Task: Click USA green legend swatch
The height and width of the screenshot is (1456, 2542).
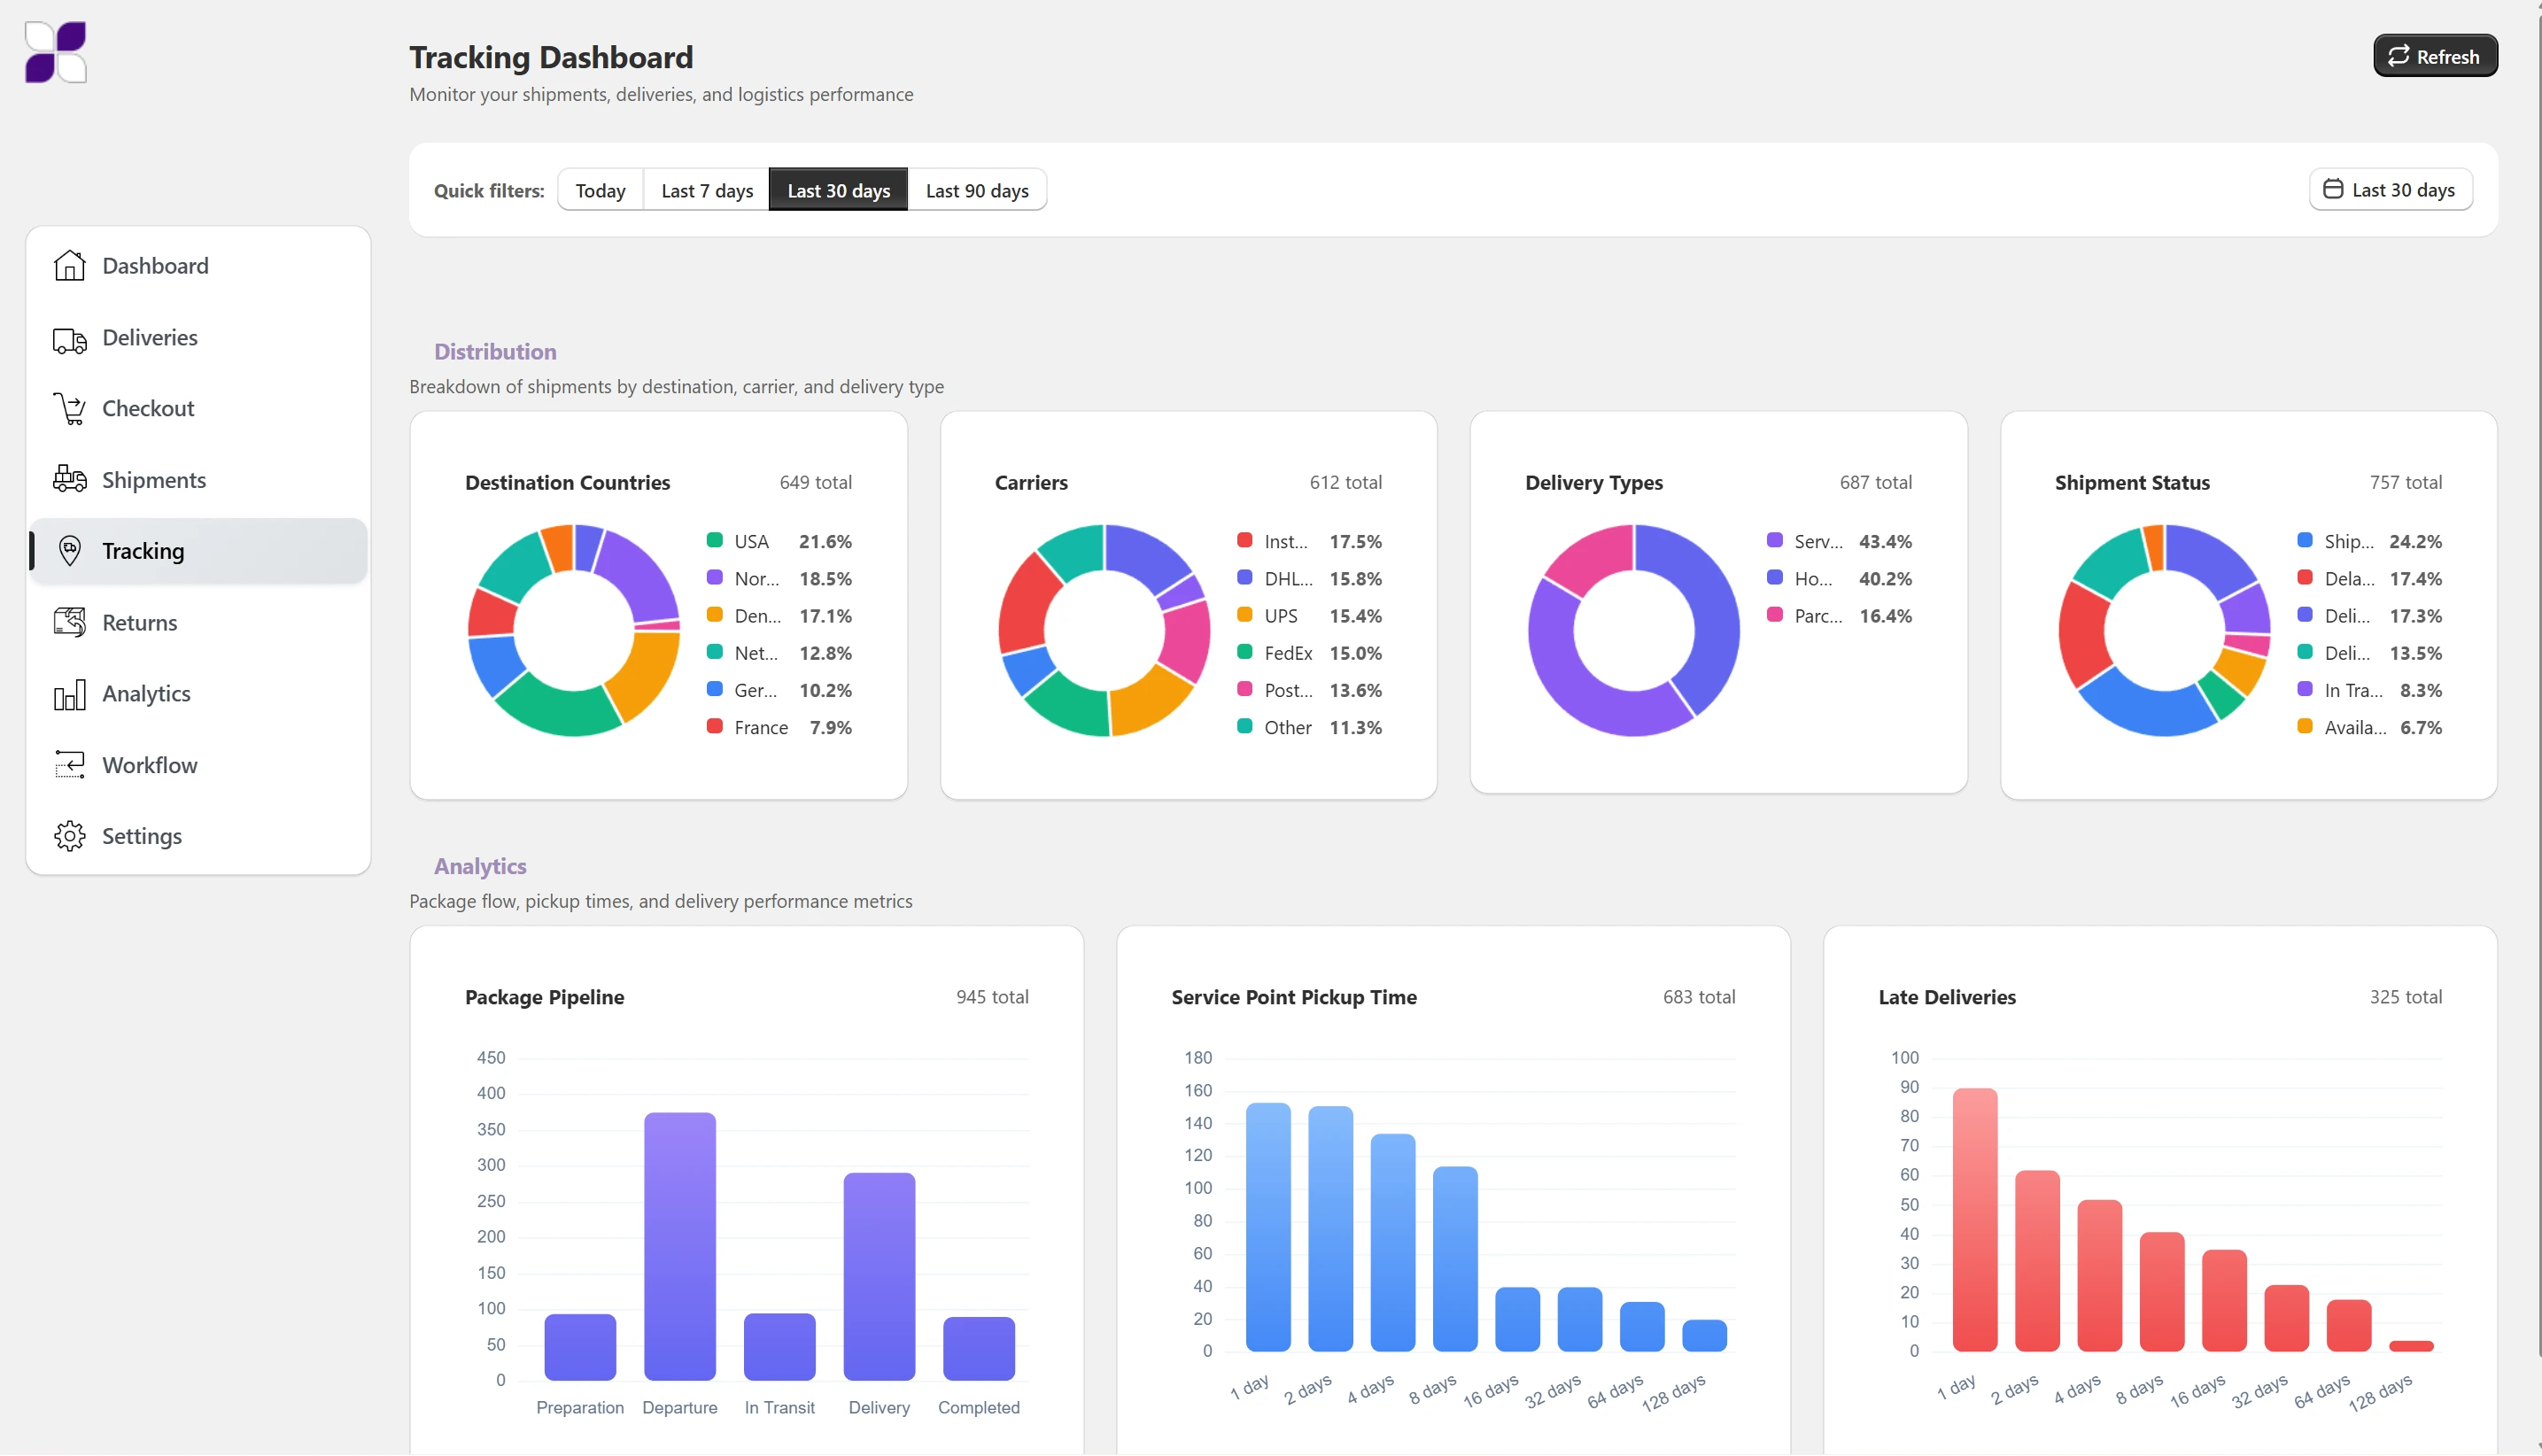Action: (x=715, y=541)
